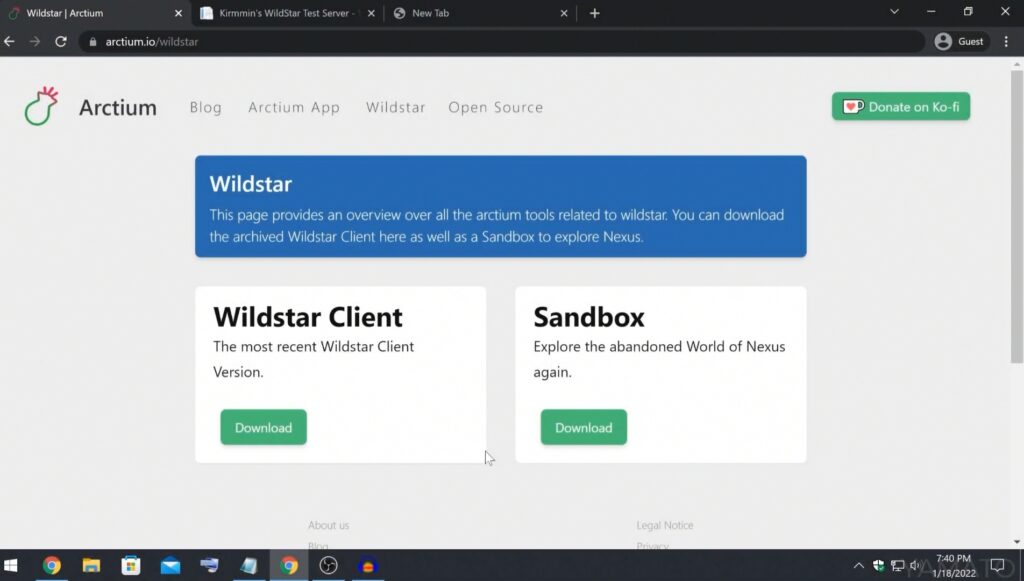Screen dimensions: 1024x581
Task: Click the browser forward arrow
Action: 35,41
